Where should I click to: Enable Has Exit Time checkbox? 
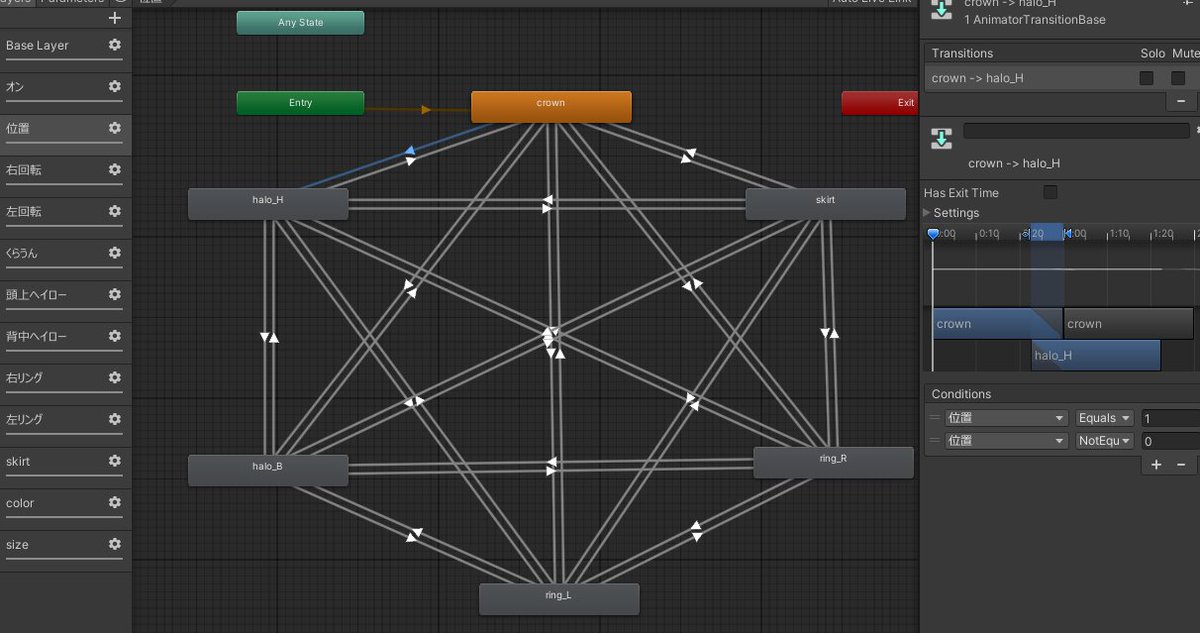(x=1050, y=192)
